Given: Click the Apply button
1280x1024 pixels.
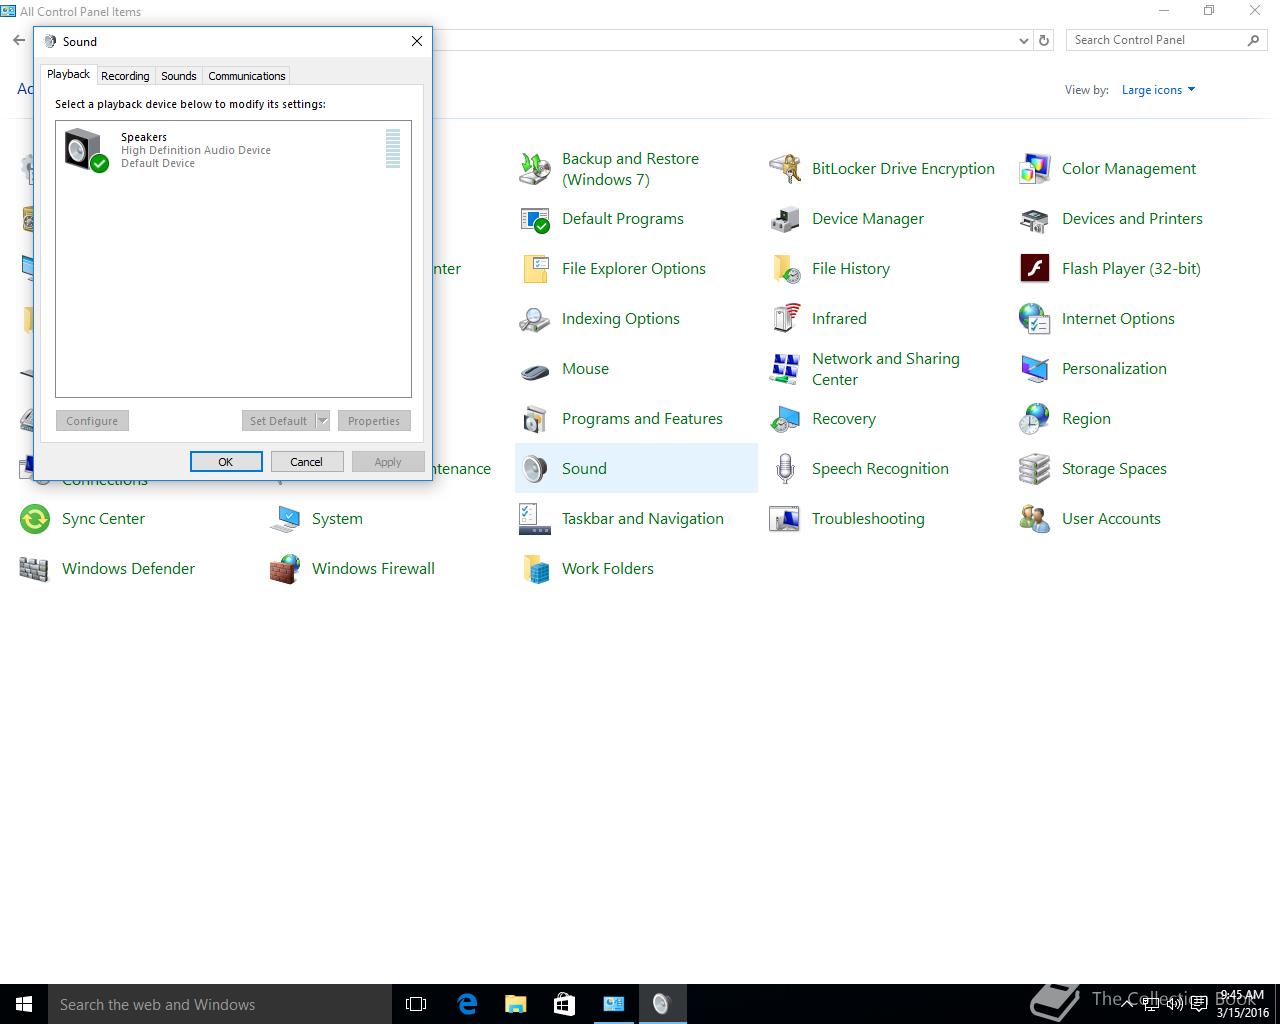Looking at the screenshot, I should 388,462.
